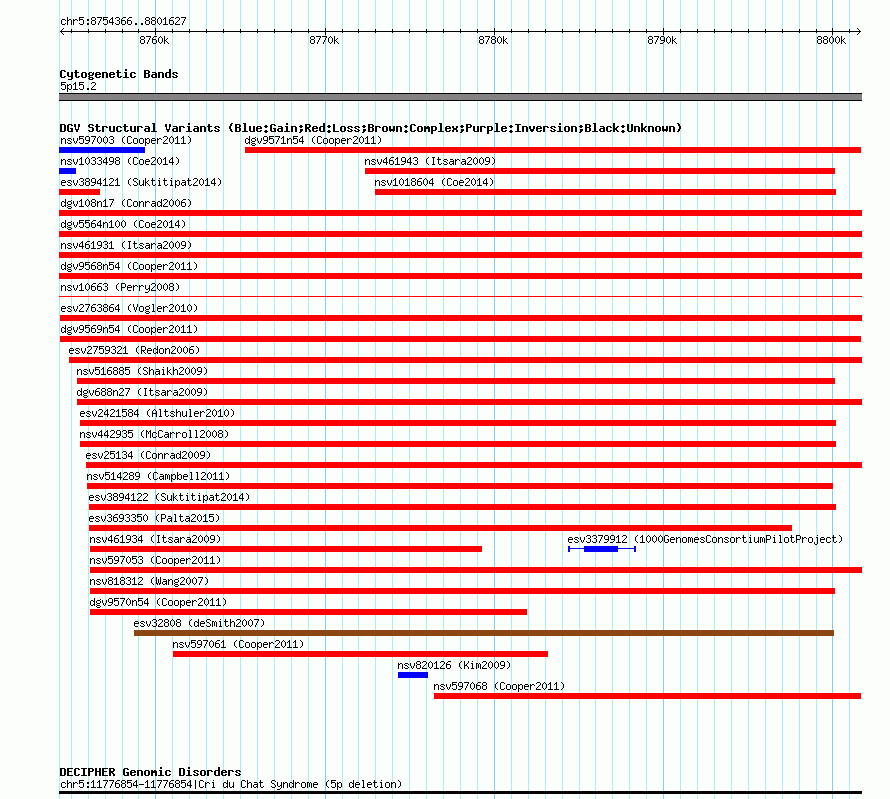Click the 8760k ruler tick label
890x799 pixels.
[154, 40]
